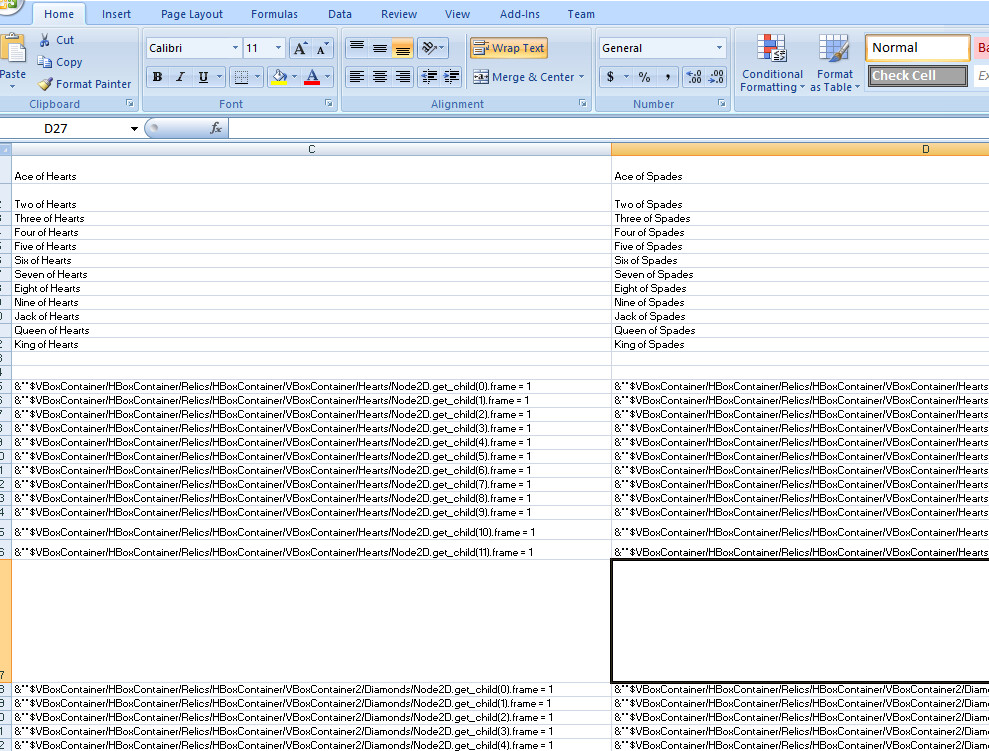Enable Merge & Center
989x751 pixels.
pos(527,76)
